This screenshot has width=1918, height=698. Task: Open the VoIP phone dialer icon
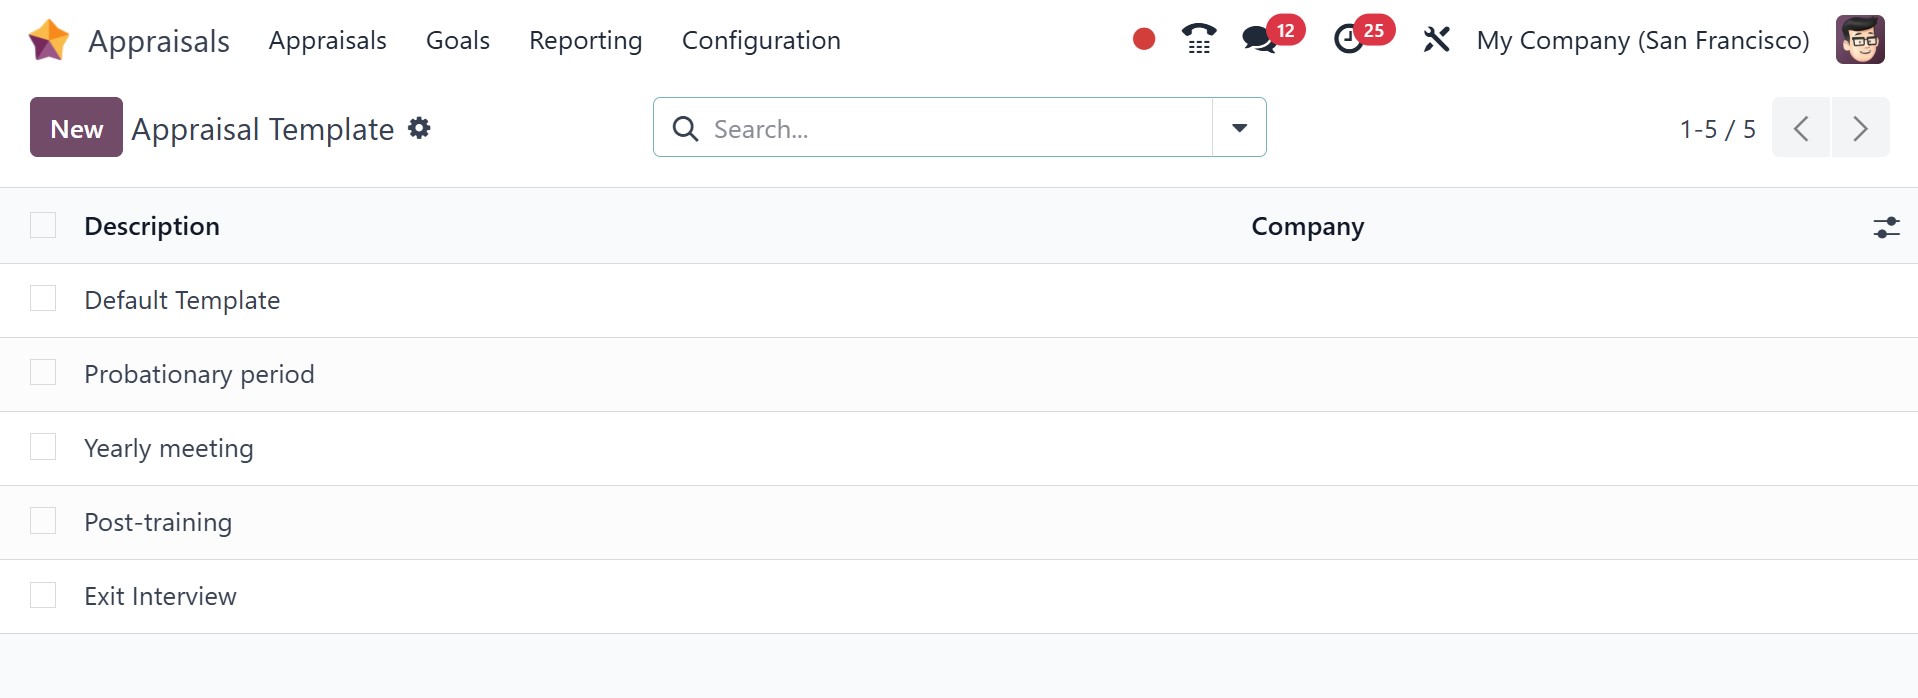(x=1198, y=39)
